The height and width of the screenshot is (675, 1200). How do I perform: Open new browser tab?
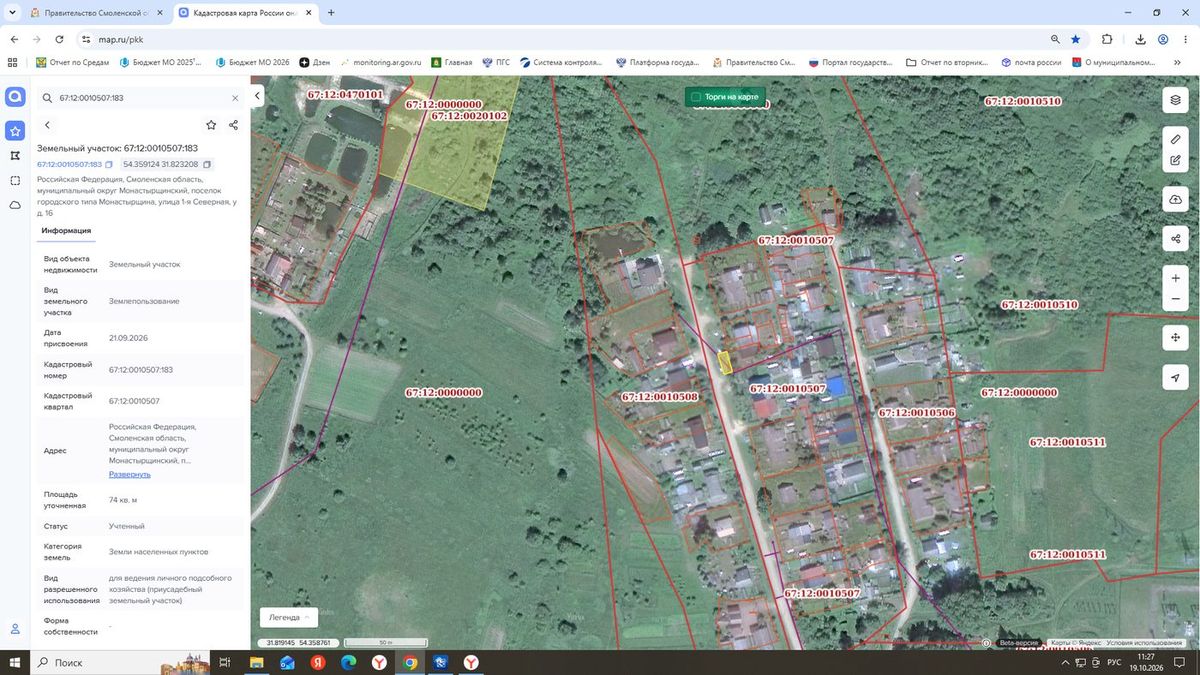pos(331,13)
